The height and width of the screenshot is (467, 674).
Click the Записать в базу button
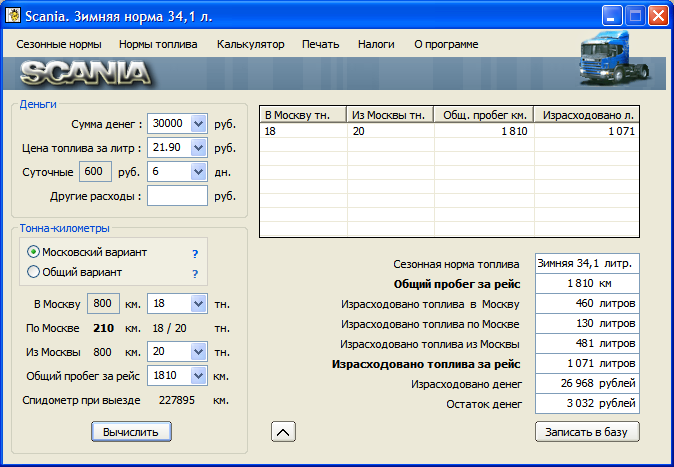(587, 432)
